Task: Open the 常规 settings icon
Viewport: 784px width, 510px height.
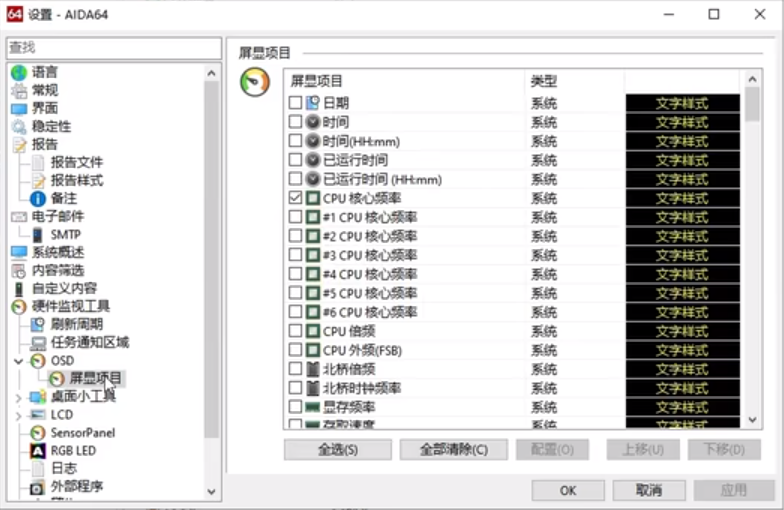Action: pyautogui.click(x=19, y=90)
